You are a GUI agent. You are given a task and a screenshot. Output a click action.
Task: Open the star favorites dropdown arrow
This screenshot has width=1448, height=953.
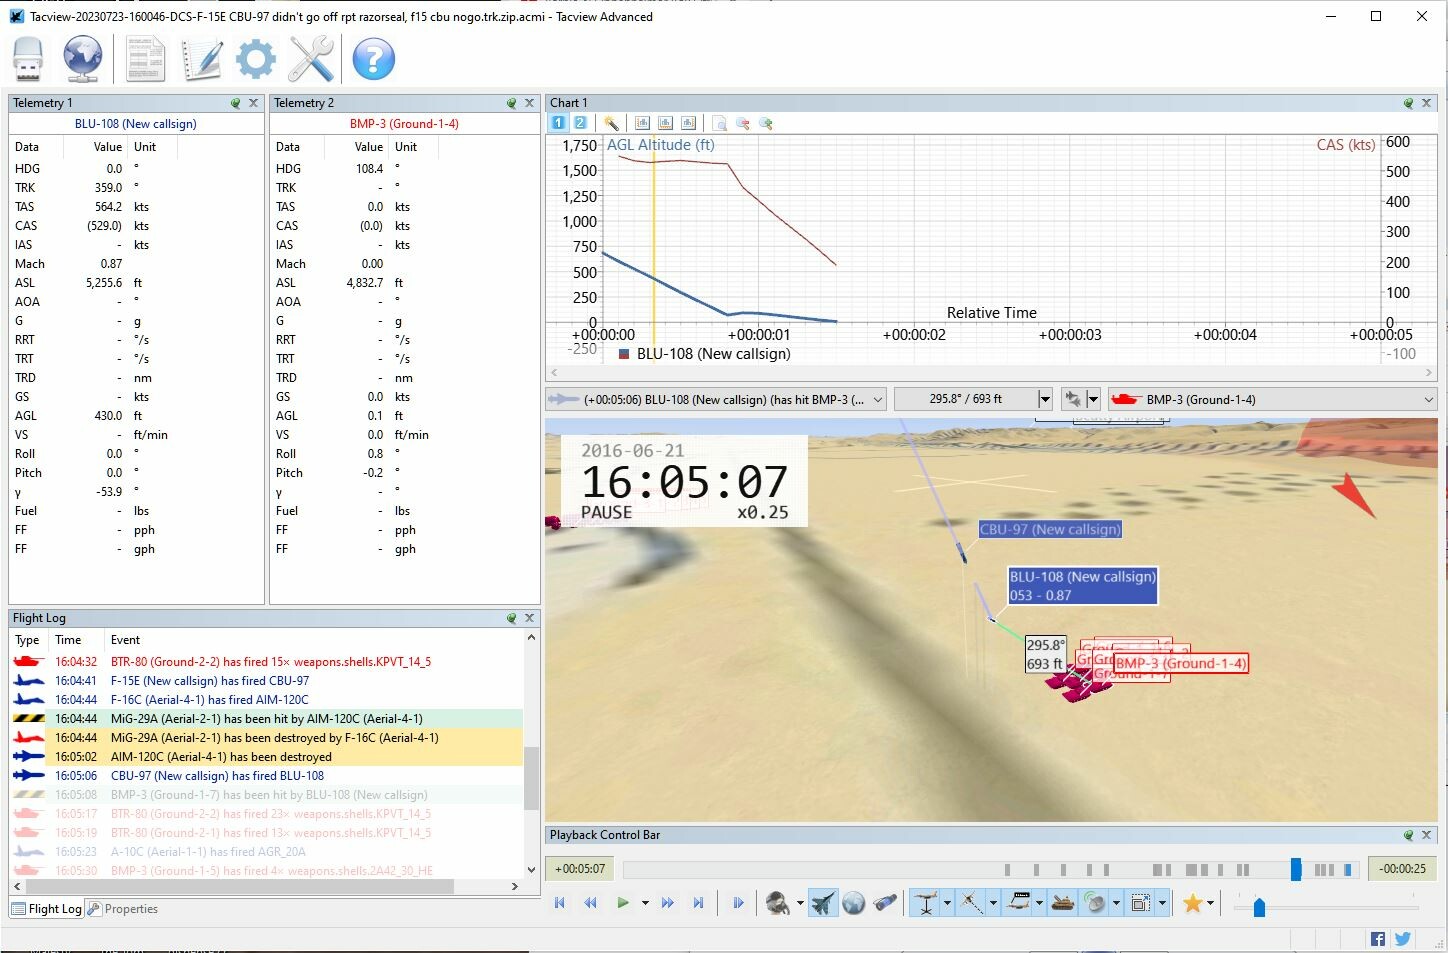(x=1210, y=903)
